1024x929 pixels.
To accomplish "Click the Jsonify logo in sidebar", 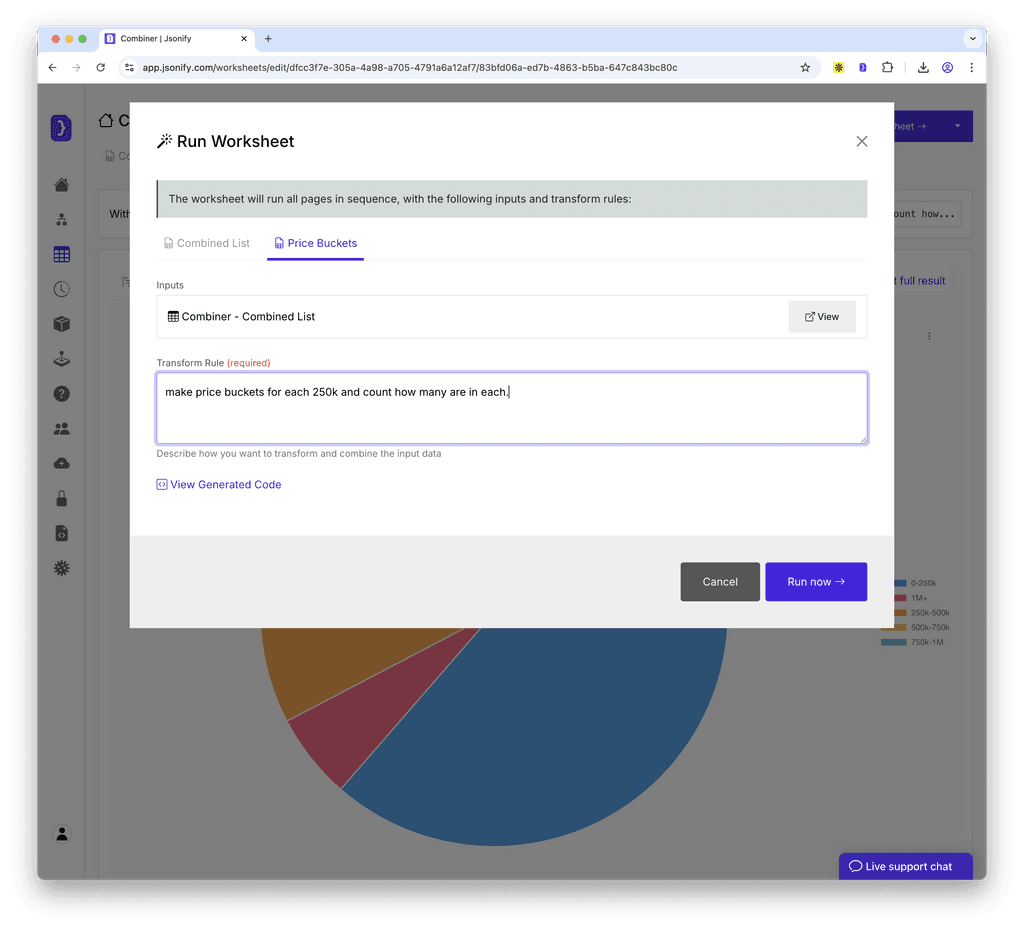I will pos(61,128).
